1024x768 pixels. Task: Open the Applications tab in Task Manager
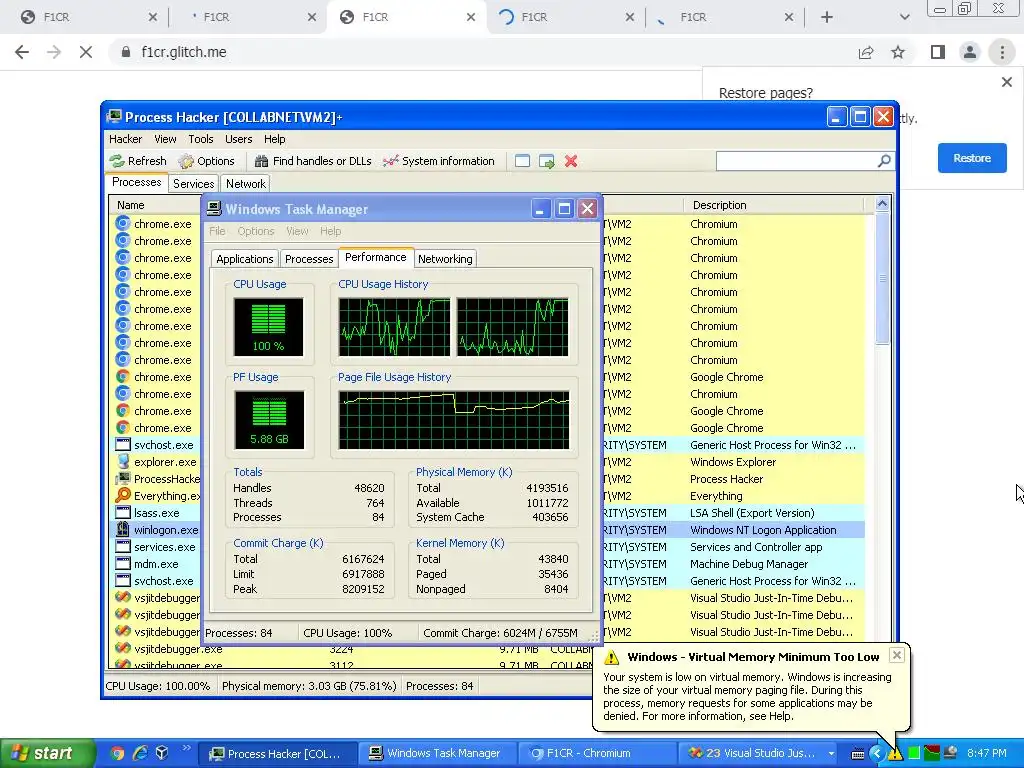[x=244, y=259]
